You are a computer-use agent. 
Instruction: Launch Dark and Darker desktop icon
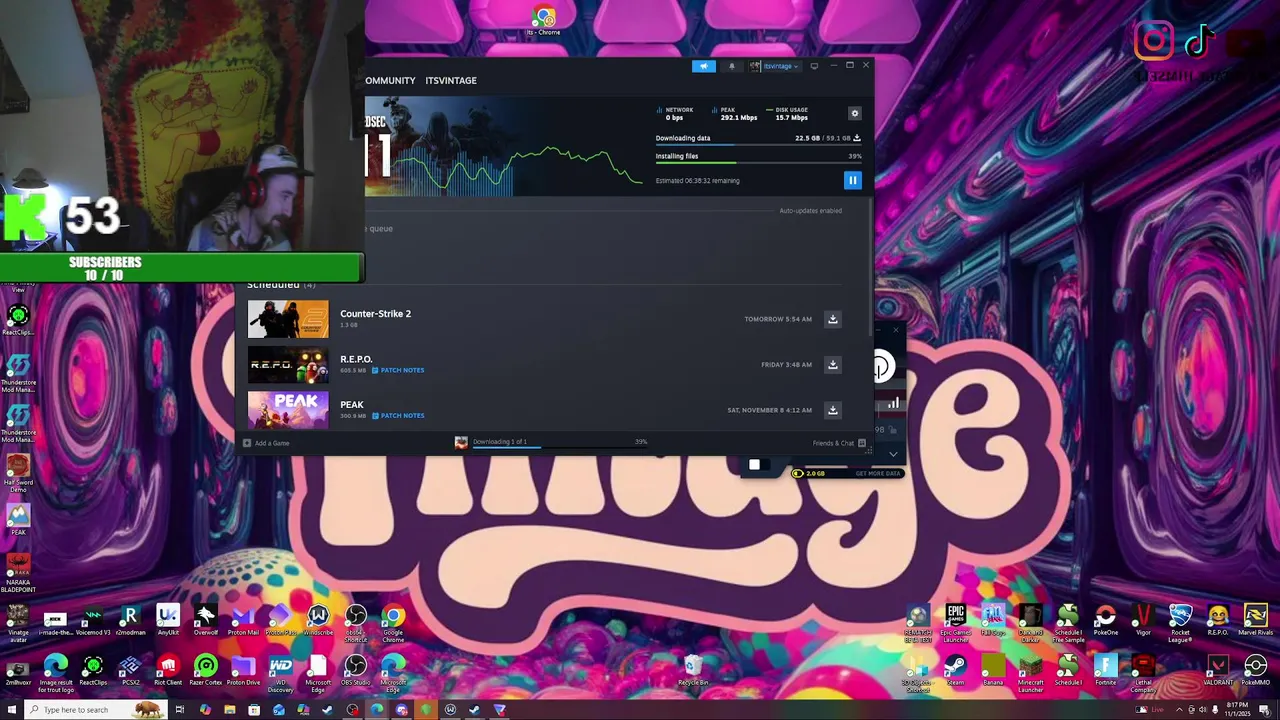click(x=1030, y=622)
